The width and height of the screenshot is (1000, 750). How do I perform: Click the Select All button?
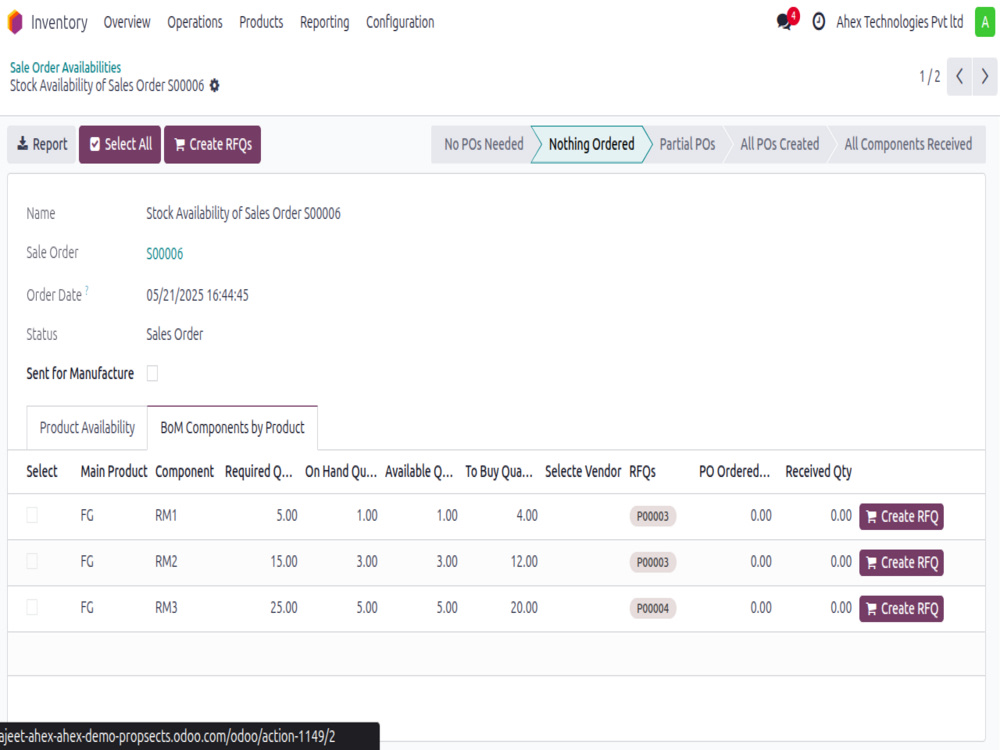(120, 144)
